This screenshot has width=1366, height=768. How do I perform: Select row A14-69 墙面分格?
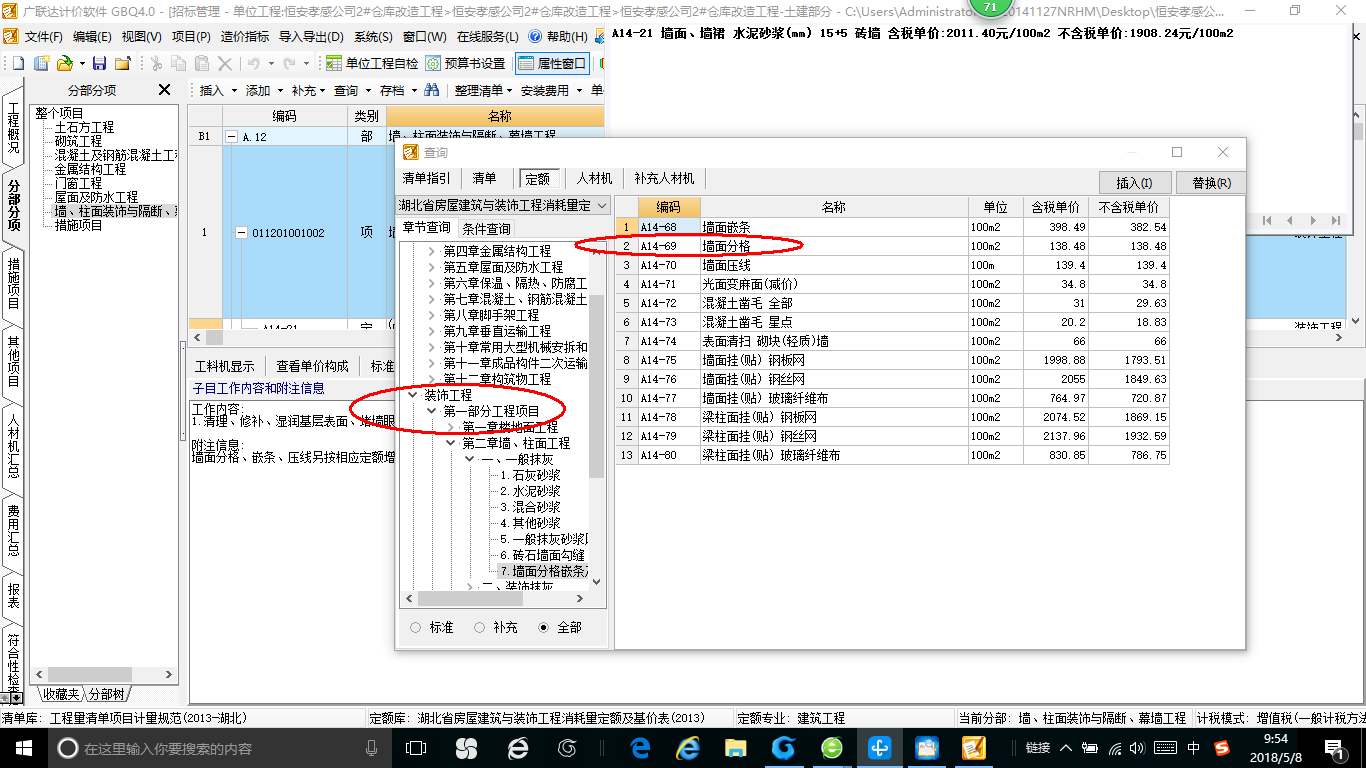(892, 246)
